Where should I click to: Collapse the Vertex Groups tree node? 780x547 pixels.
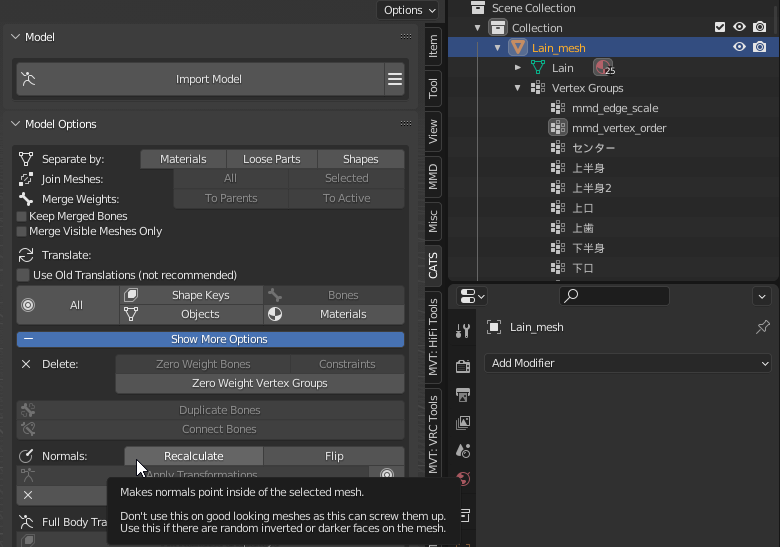(518, 88)
